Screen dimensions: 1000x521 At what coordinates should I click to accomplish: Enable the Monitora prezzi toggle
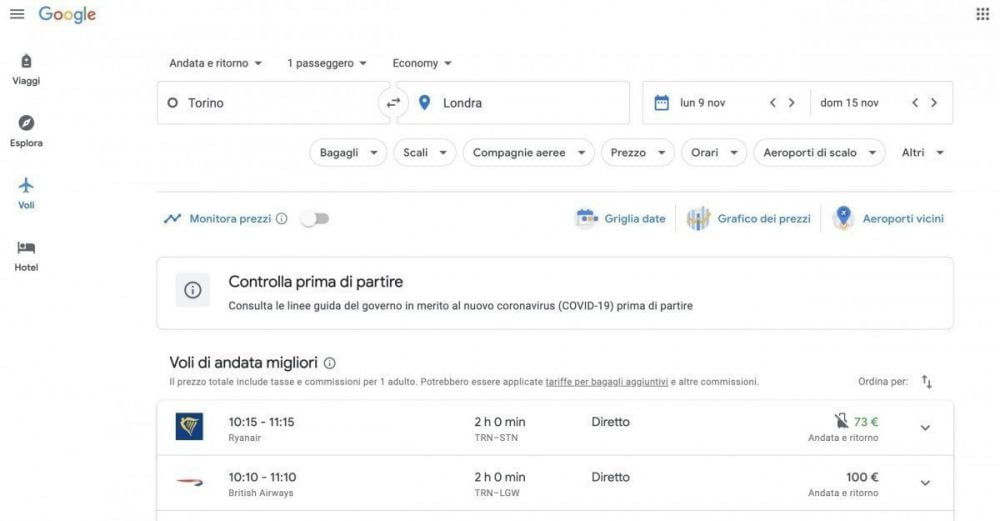tap(316, 219)
